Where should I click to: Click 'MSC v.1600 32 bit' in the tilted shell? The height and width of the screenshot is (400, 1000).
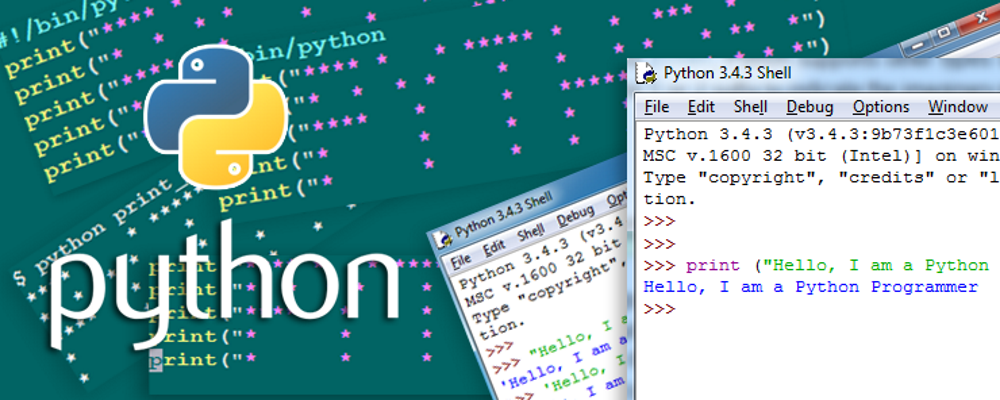coord(543,272)
